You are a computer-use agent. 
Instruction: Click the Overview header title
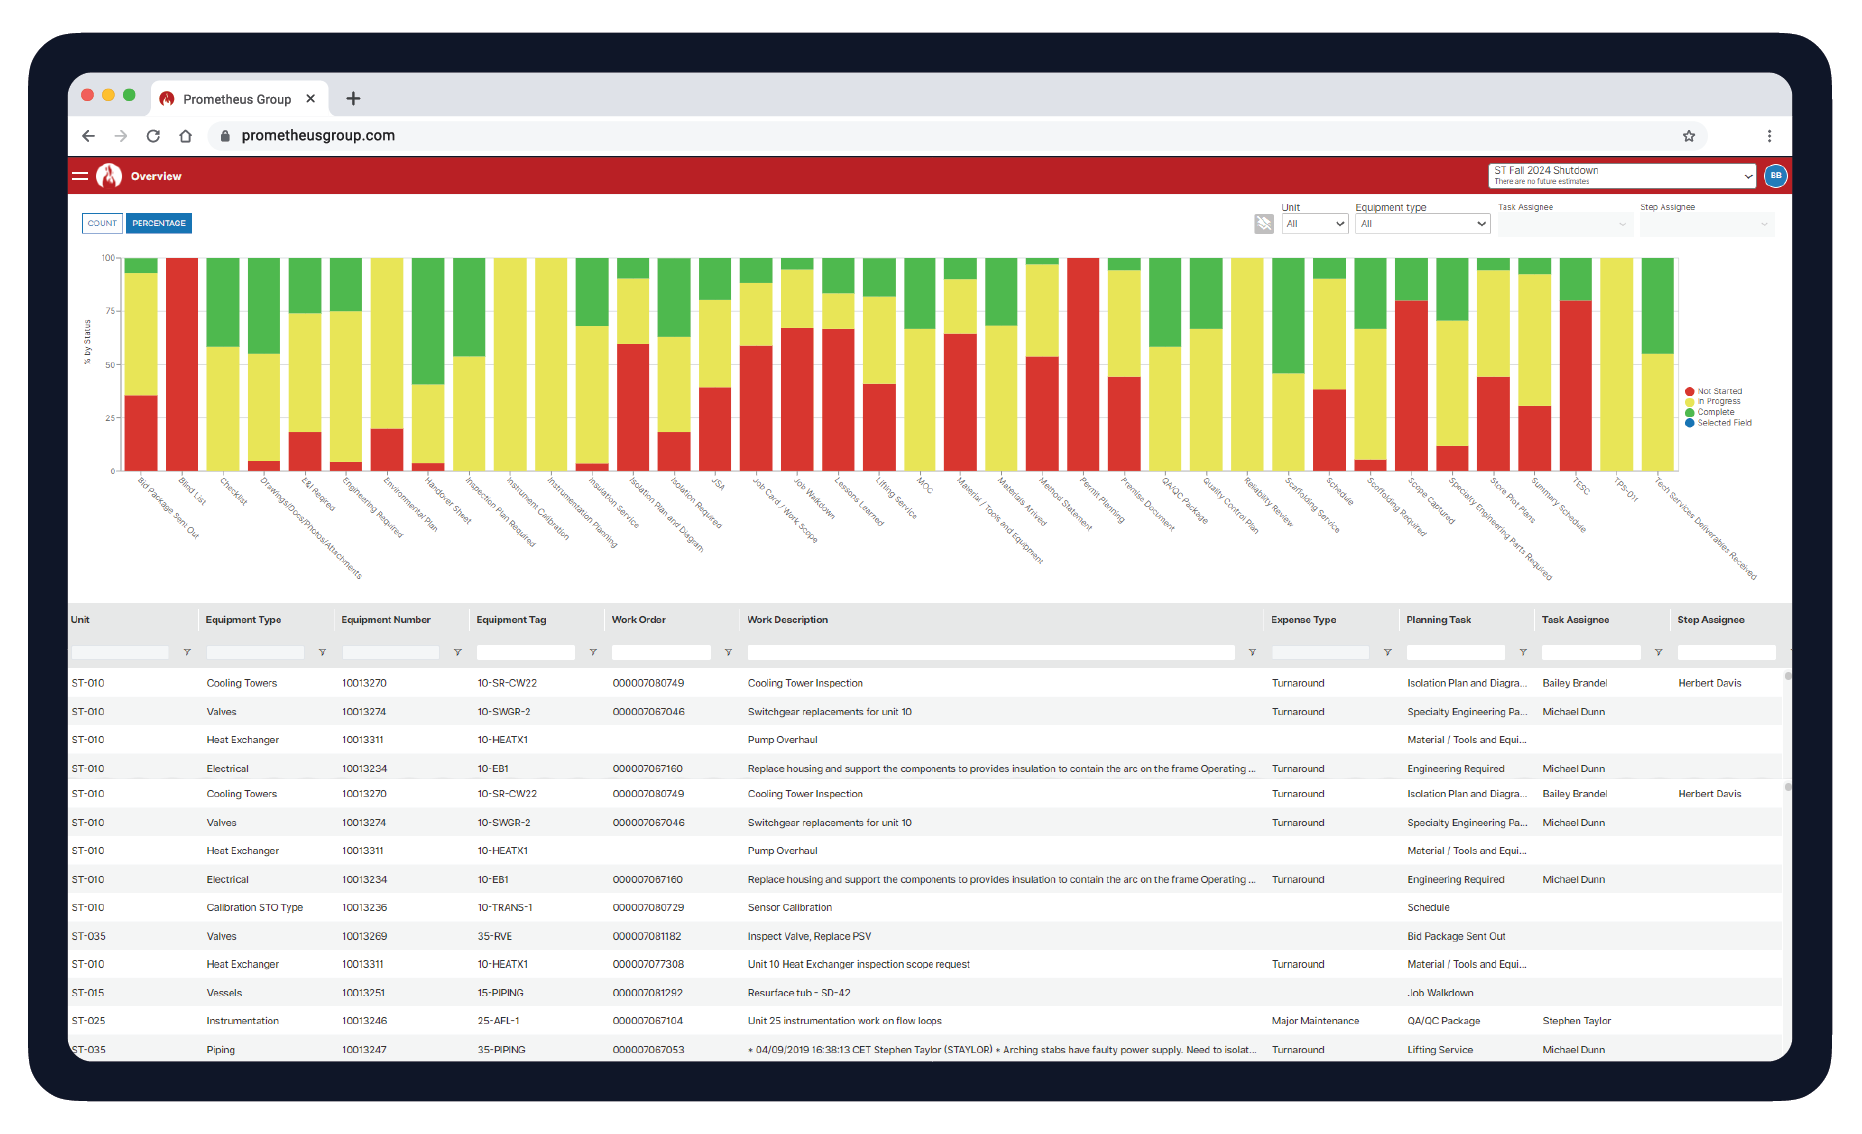[155, 175]
